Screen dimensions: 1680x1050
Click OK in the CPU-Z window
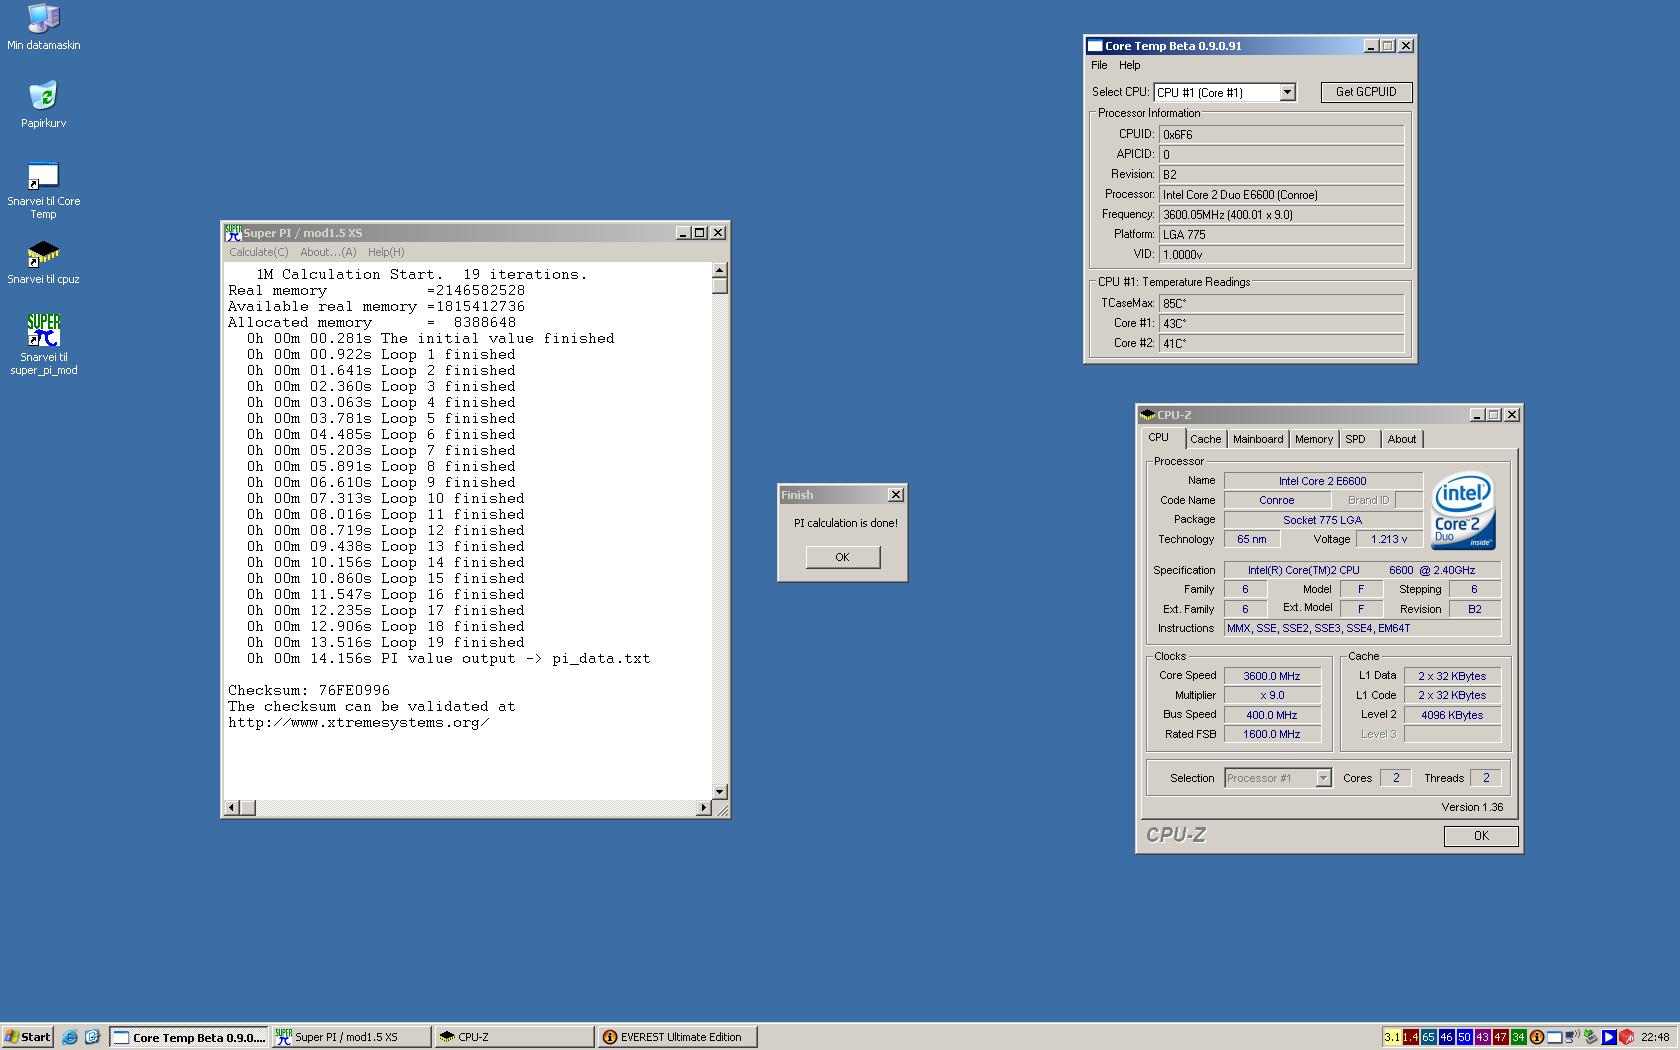tap(1481, 836)
